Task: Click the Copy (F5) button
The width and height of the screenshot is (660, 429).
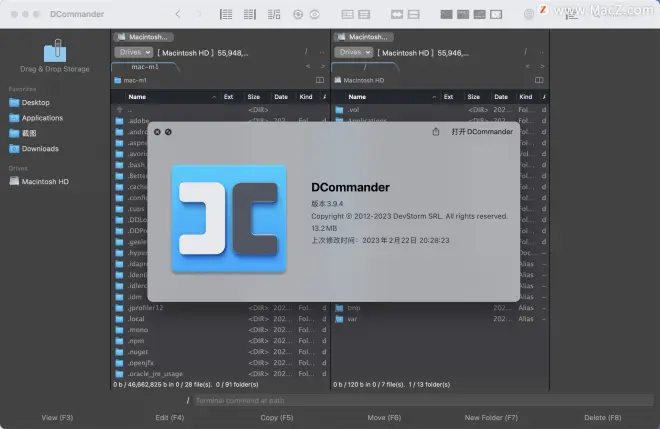Action: (277, 417)
